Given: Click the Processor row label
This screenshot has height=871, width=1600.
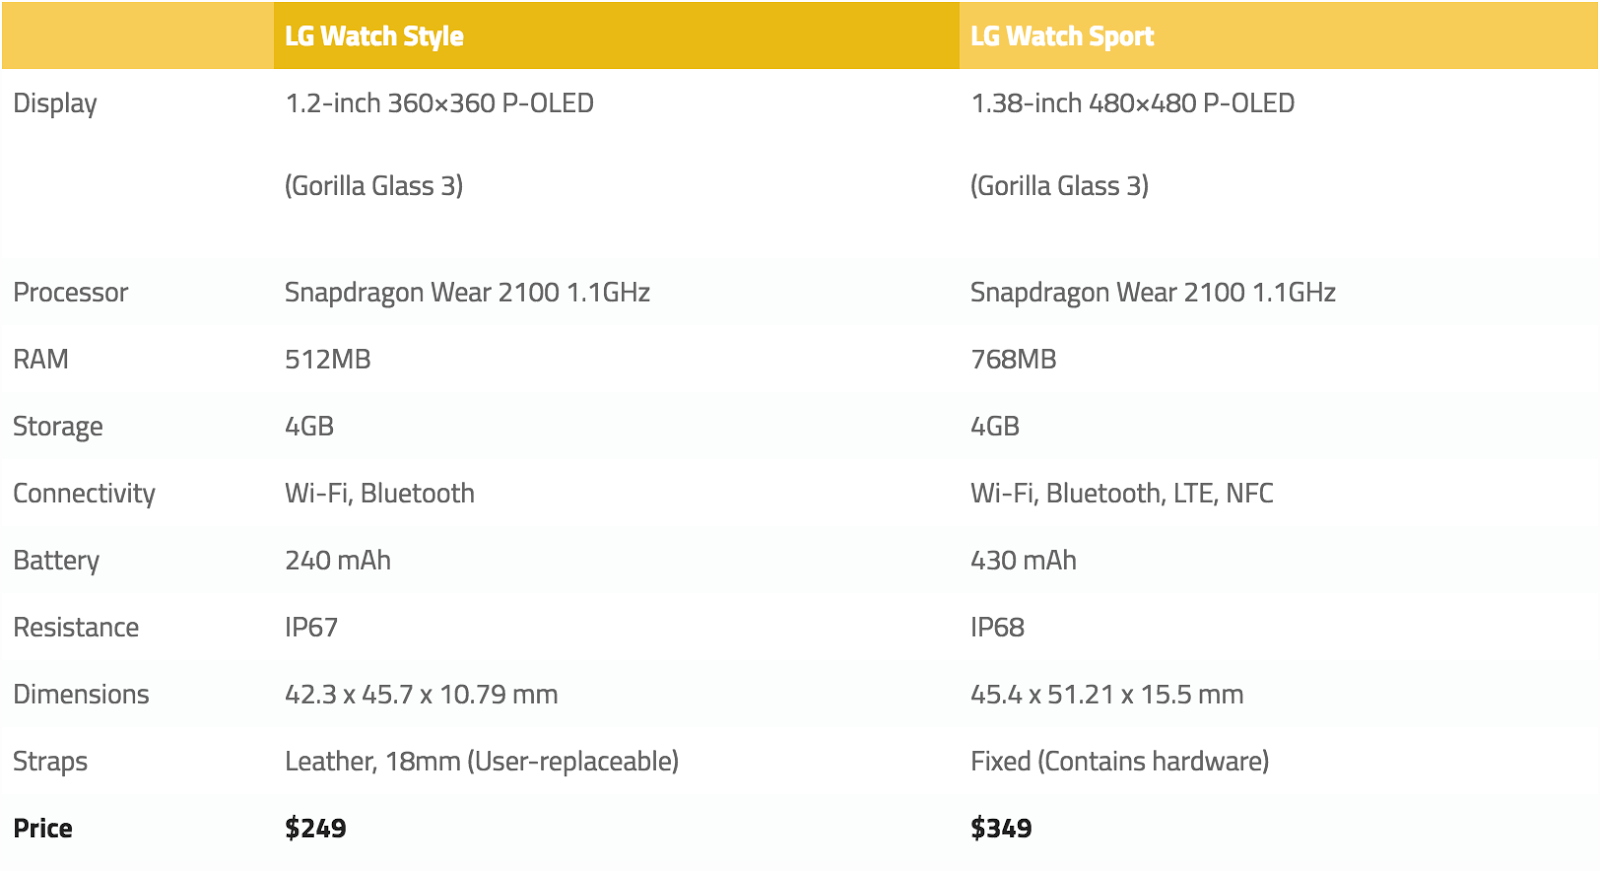Looking at the screenshot, I should pos(71,293).
